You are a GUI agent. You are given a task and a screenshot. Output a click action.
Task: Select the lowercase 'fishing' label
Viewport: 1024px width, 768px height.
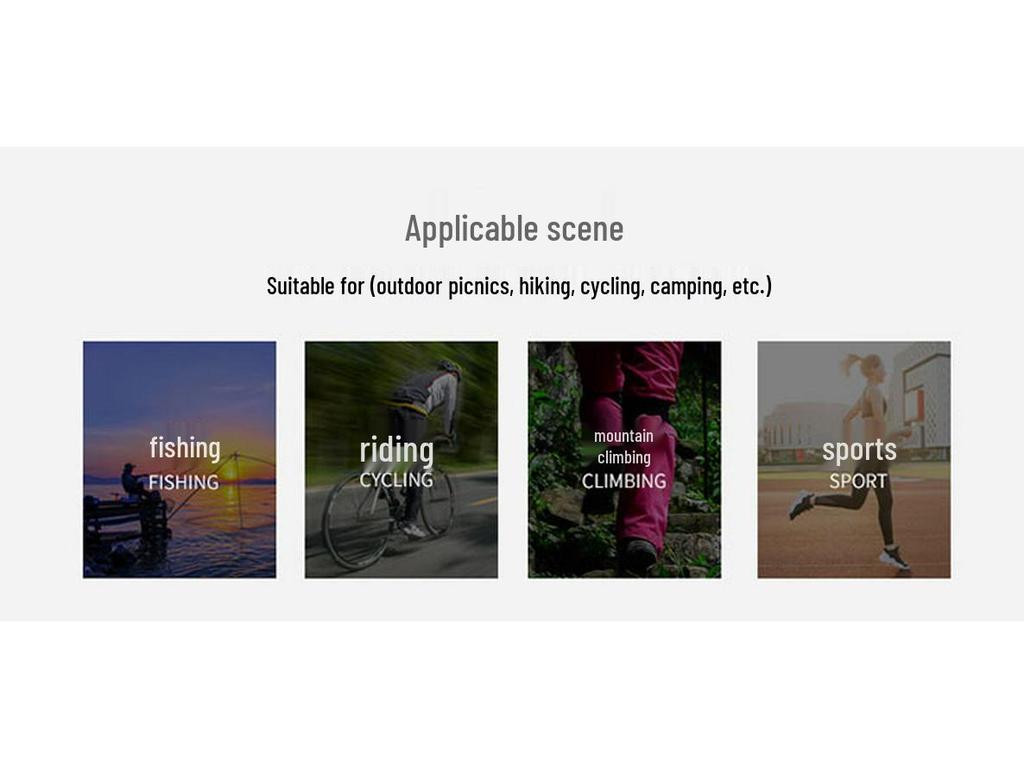click(x=185, y=448)
